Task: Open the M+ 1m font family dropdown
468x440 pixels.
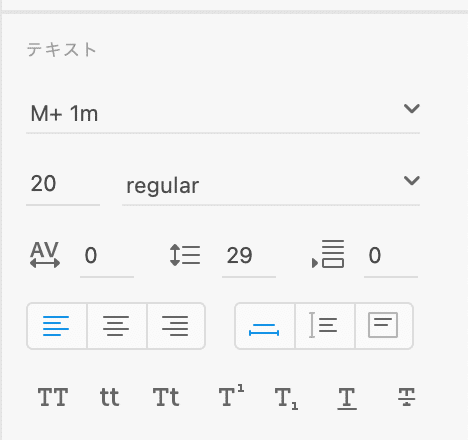Action: coord(223,113)
